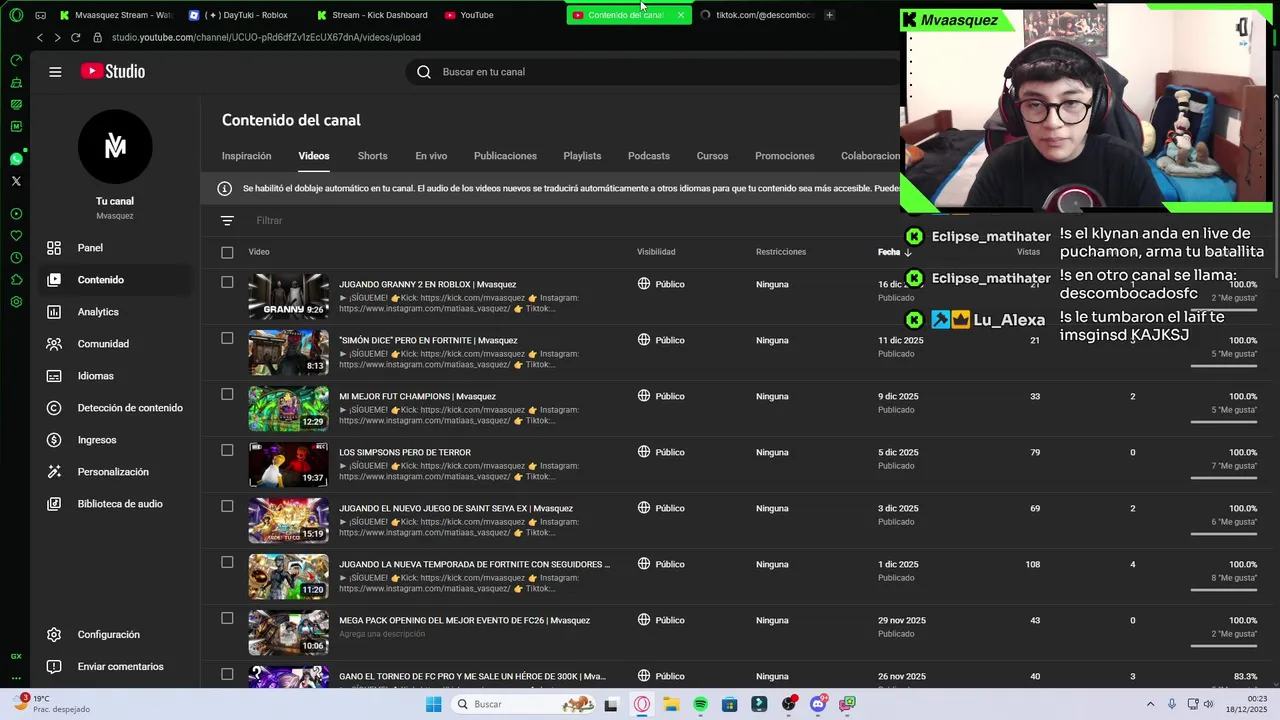Viewport: 1280px width, 720px height.
Task: Switch to the En vivo tab
Action: tap(431, 156)
